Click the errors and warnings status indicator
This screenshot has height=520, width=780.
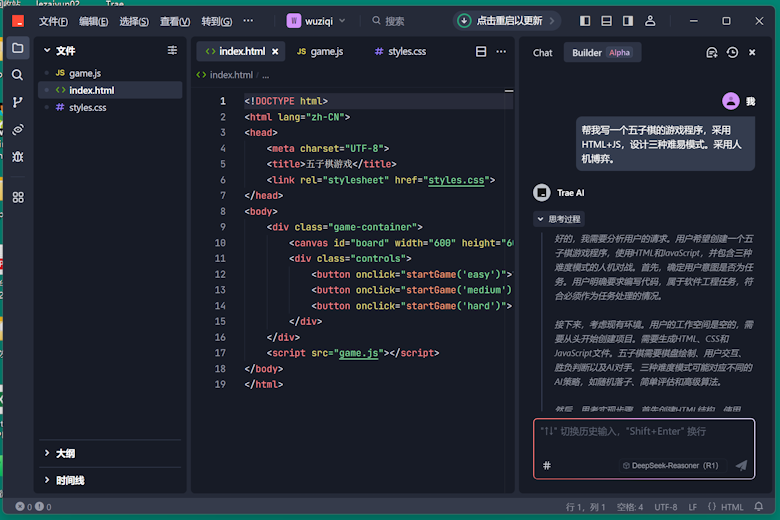33,507
